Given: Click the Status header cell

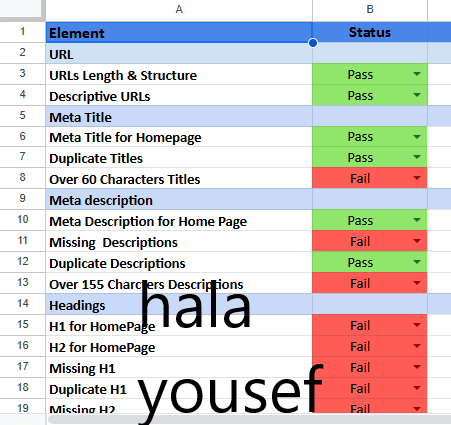Looking at the screenshot, I should coord(370,32).
